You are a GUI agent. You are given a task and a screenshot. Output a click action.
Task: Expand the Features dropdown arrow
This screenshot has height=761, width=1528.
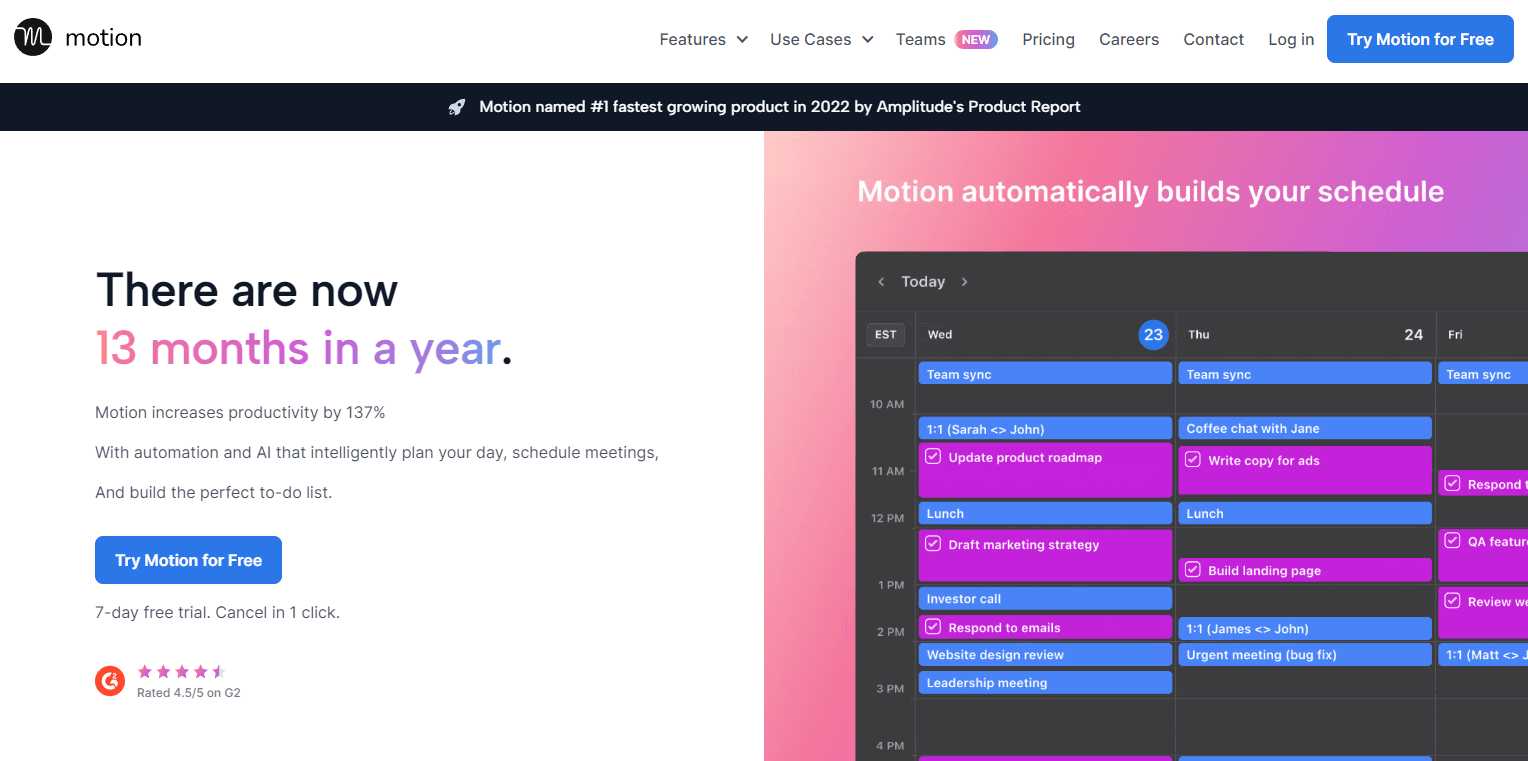click(x=742, y=40)
